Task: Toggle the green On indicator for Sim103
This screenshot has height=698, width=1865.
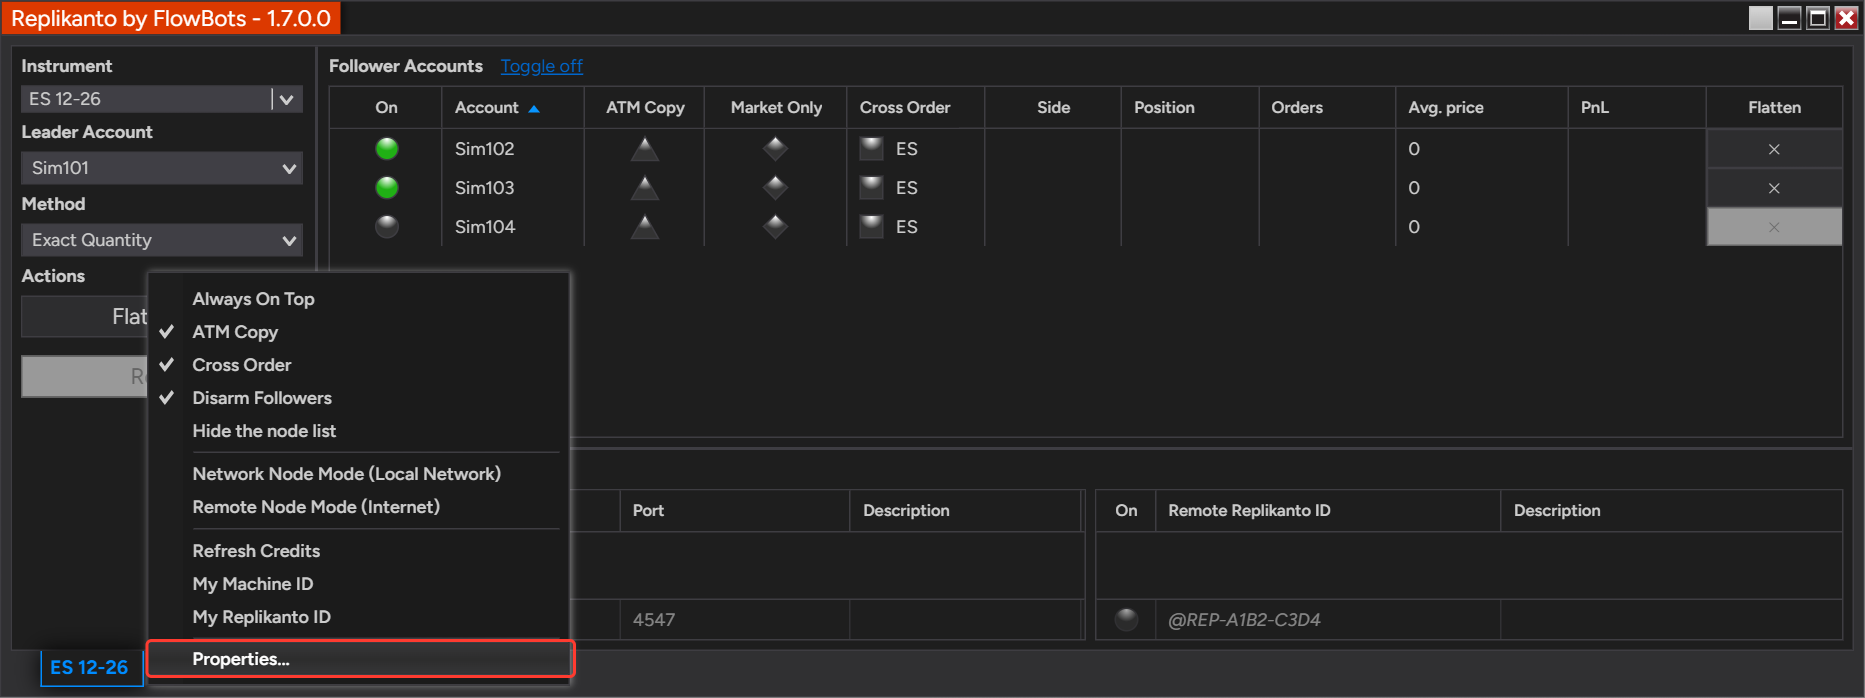Action: pos(386,188)
